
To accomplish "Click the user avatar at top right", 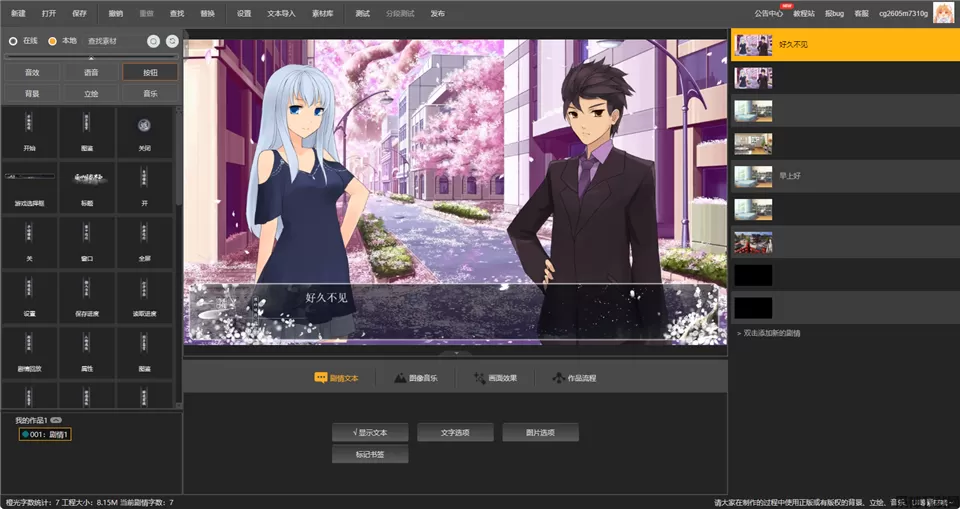I will [x=943, y=13].
